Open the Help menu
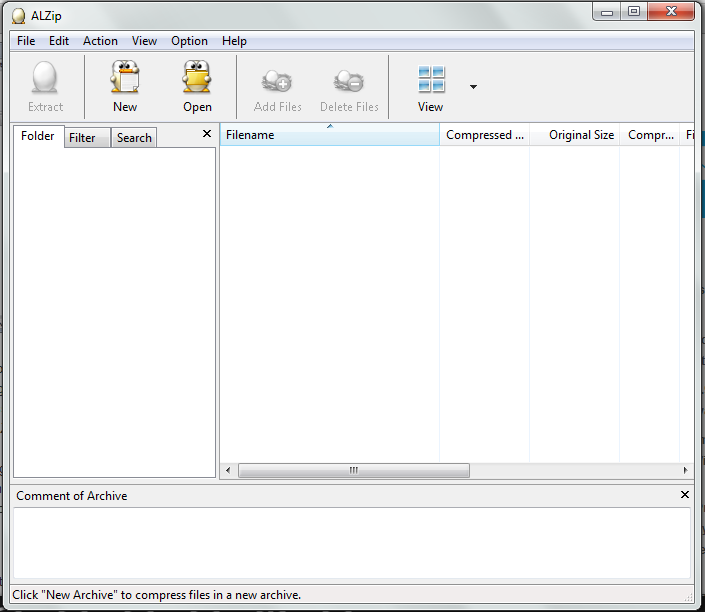The image size is (705, 612). (234, 41)
